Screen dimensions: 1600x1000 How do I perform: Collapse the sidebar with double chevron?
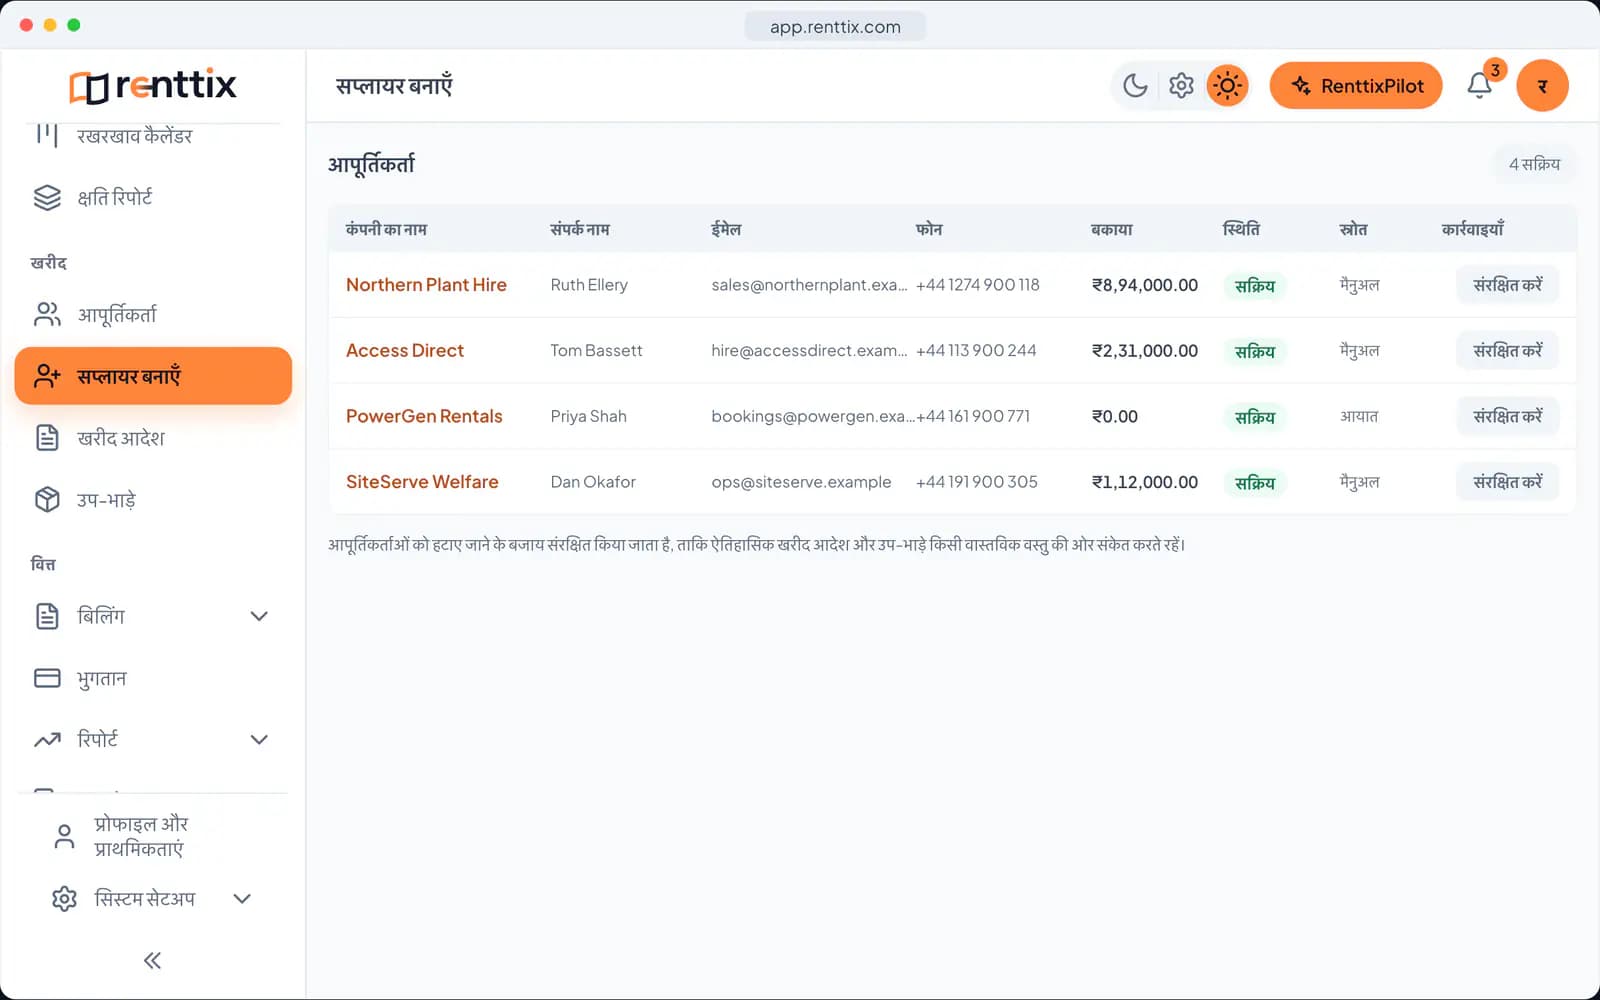click(152, 961)
